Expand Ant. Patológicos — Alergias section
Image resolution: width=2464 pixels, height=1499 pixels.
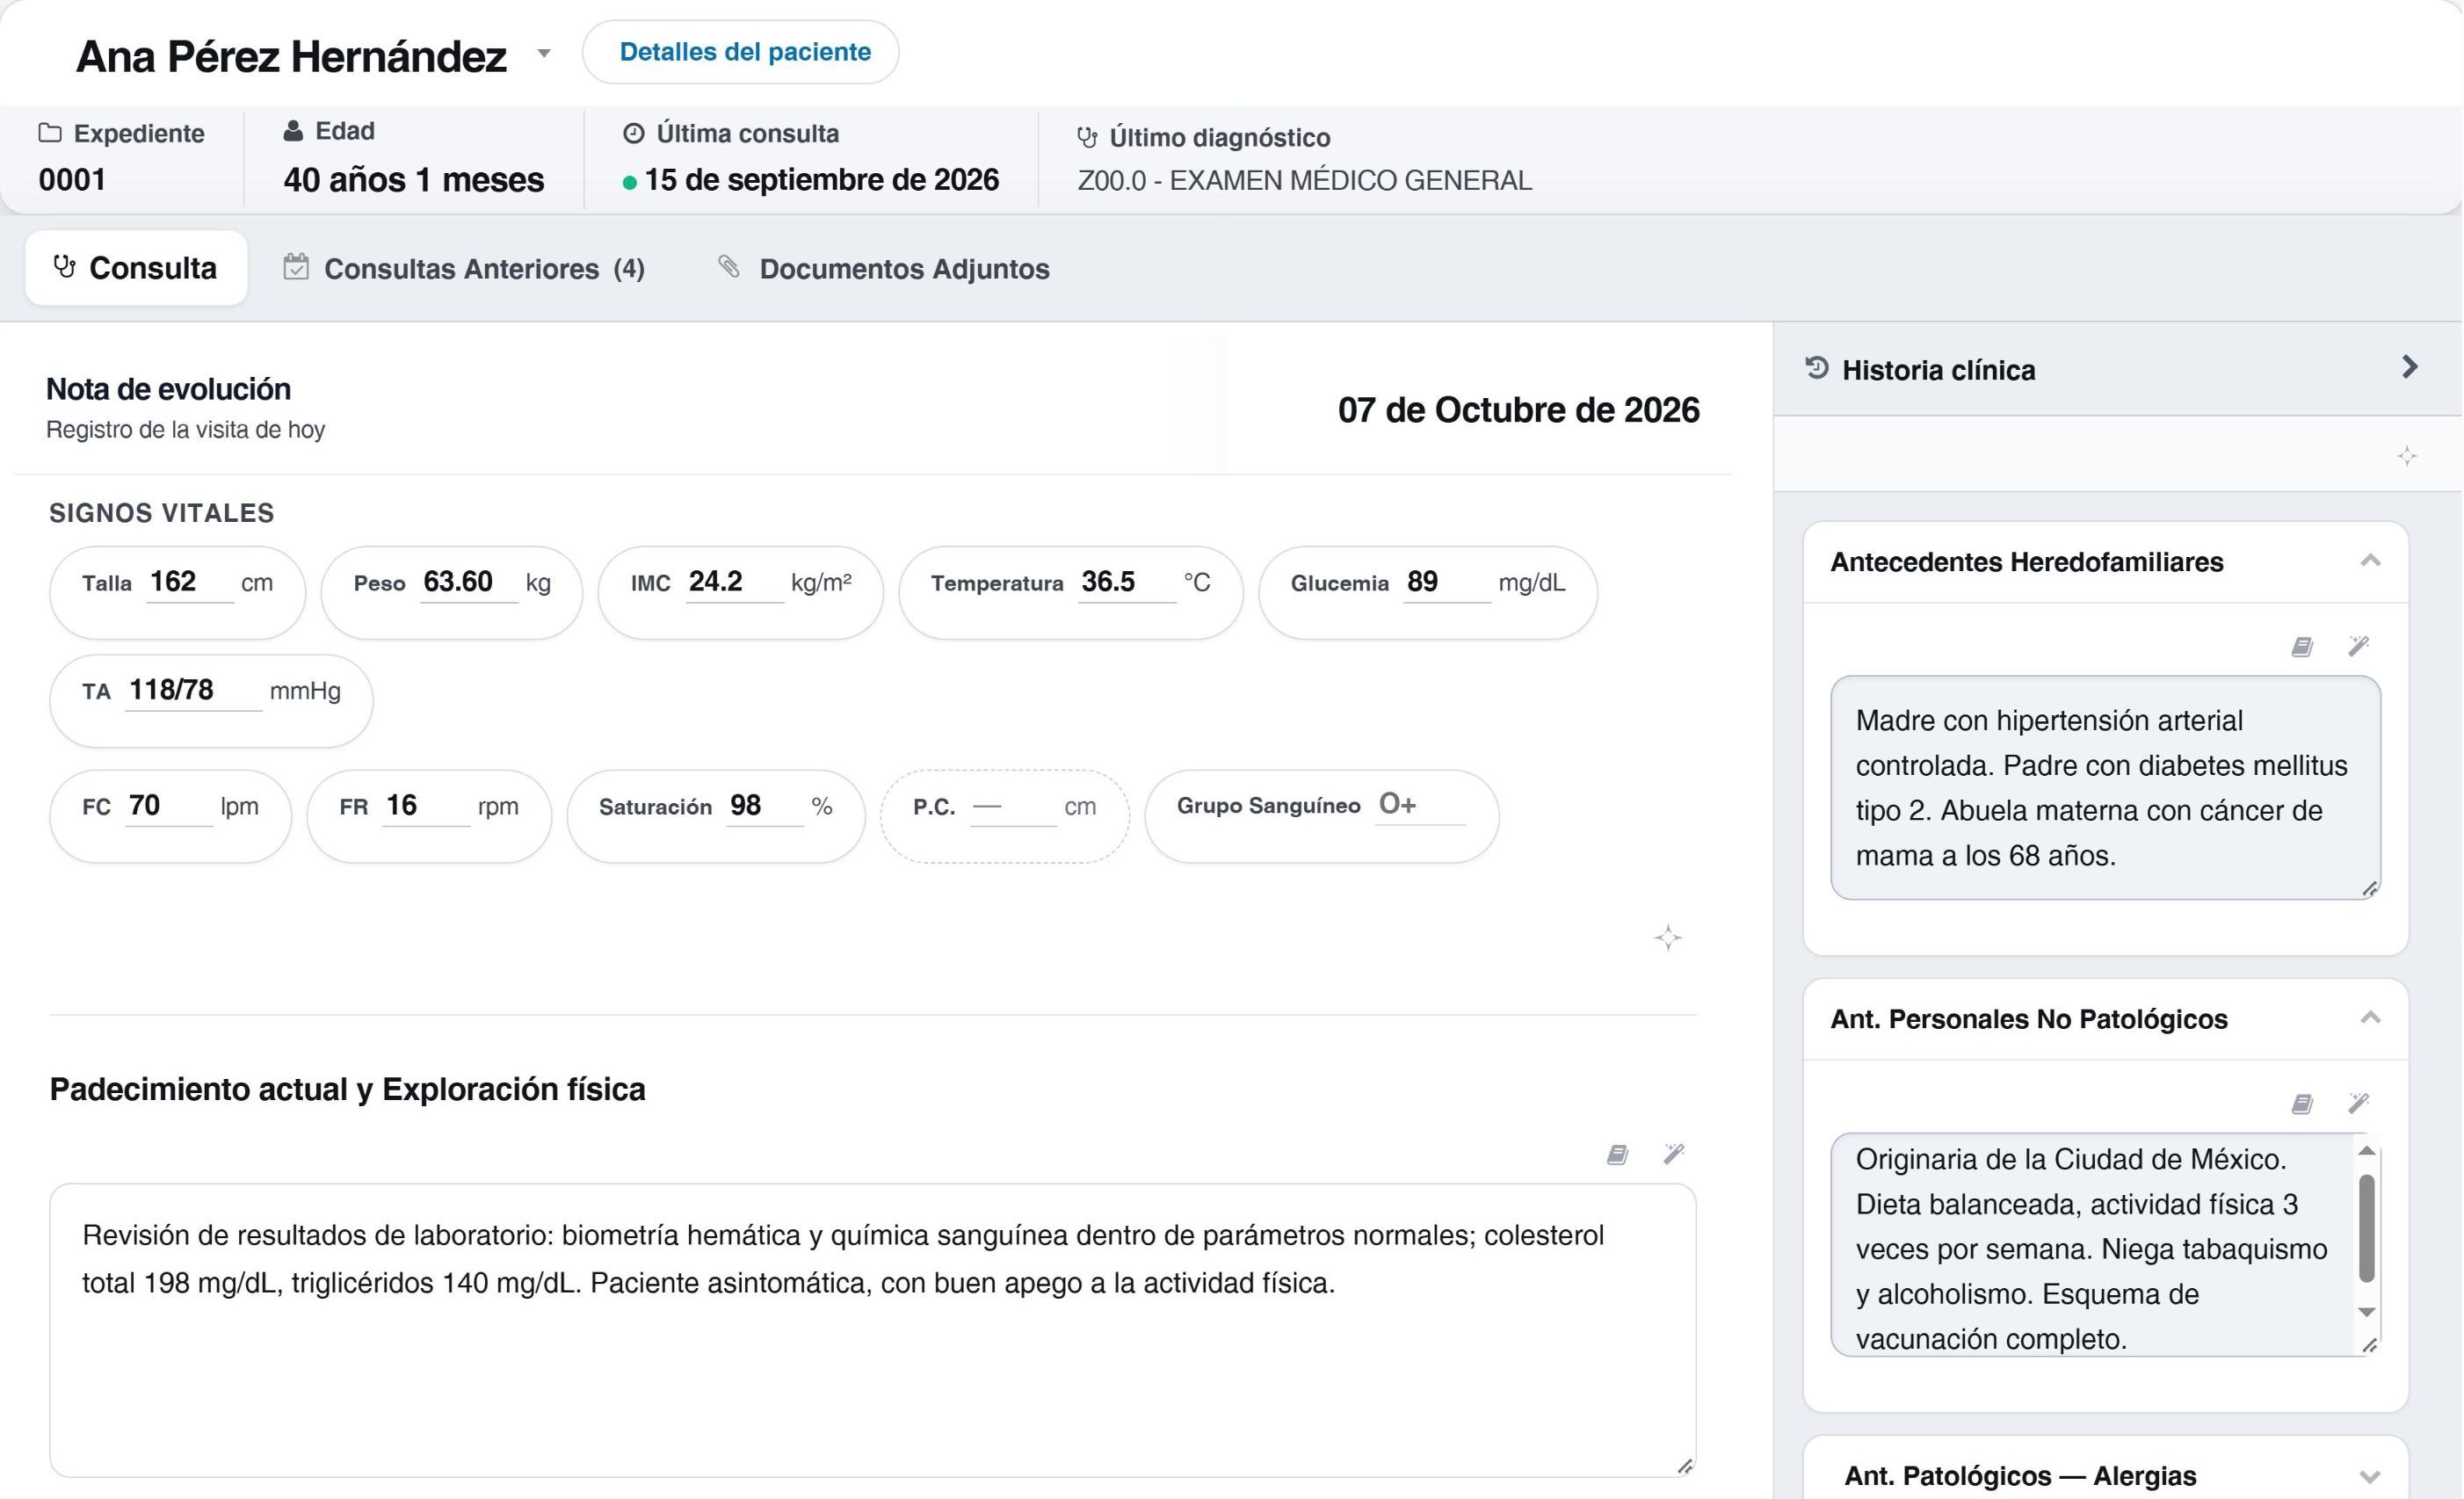[x=2370, y=1476]
